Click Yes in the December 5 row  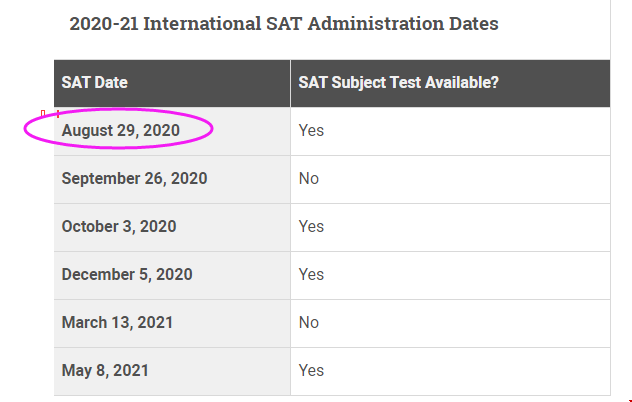[311, 274]
